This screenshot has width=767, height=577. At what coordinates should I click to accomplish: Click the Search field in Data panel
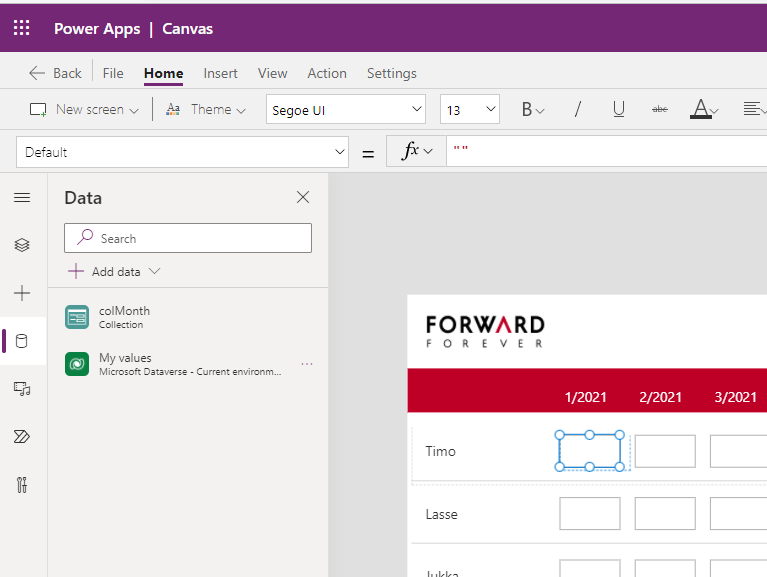click(188, 238)
